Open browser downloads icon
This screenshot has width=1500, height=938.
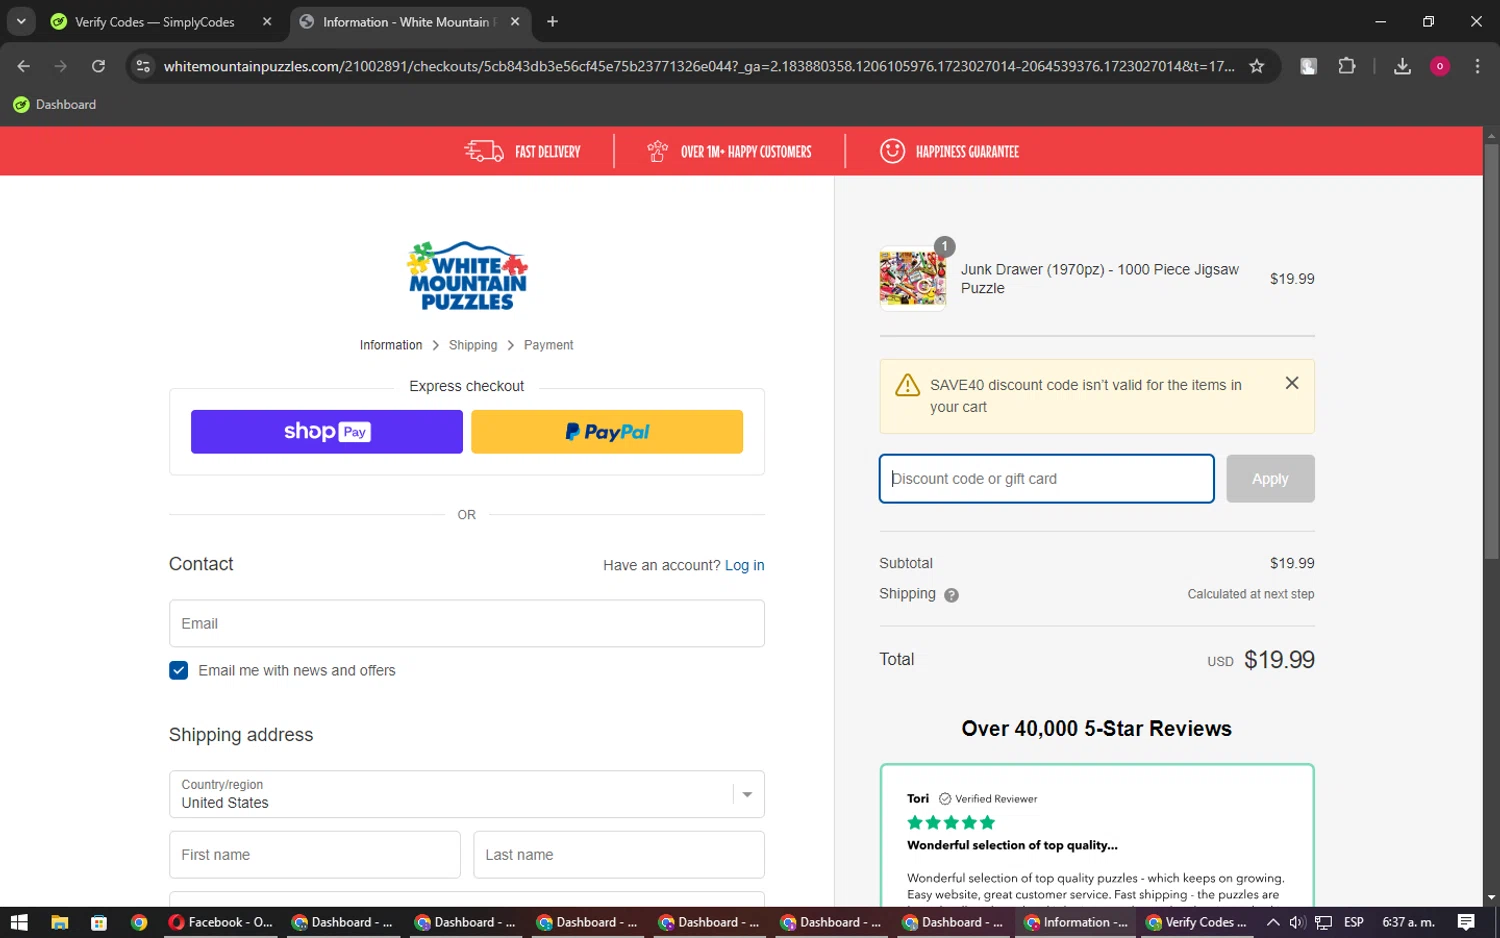click(x=1402, y=66)
